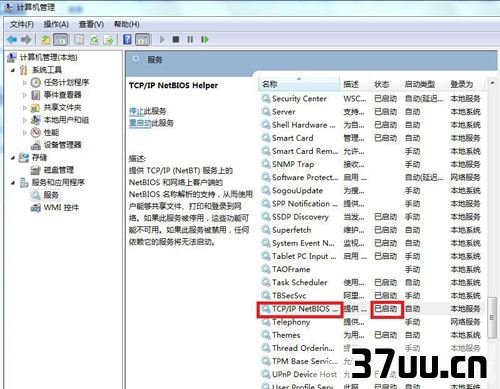
Task: Click the start service play icon
Action: pyautogui.click(x=162, y=40)
